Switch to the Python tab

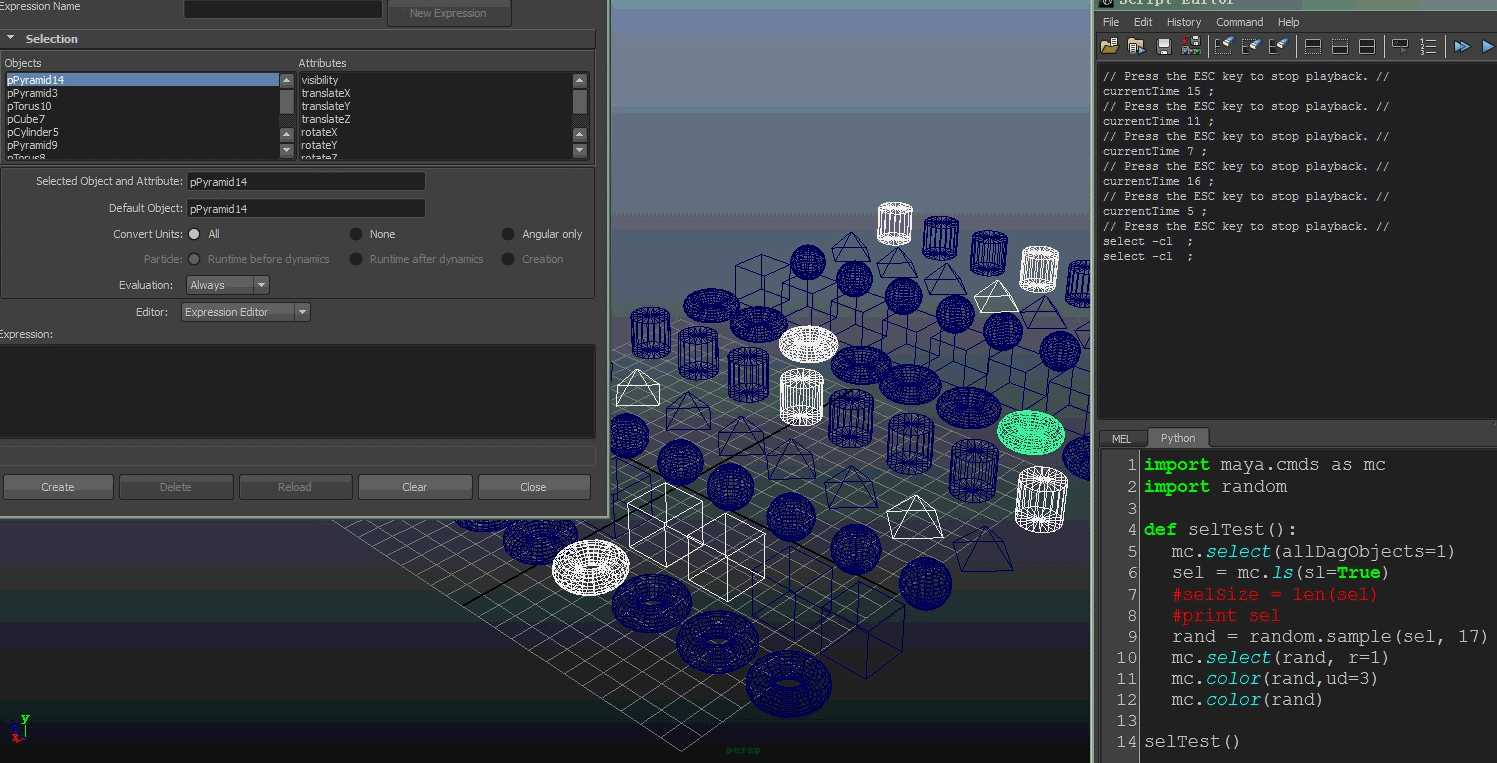(1178, 438)
